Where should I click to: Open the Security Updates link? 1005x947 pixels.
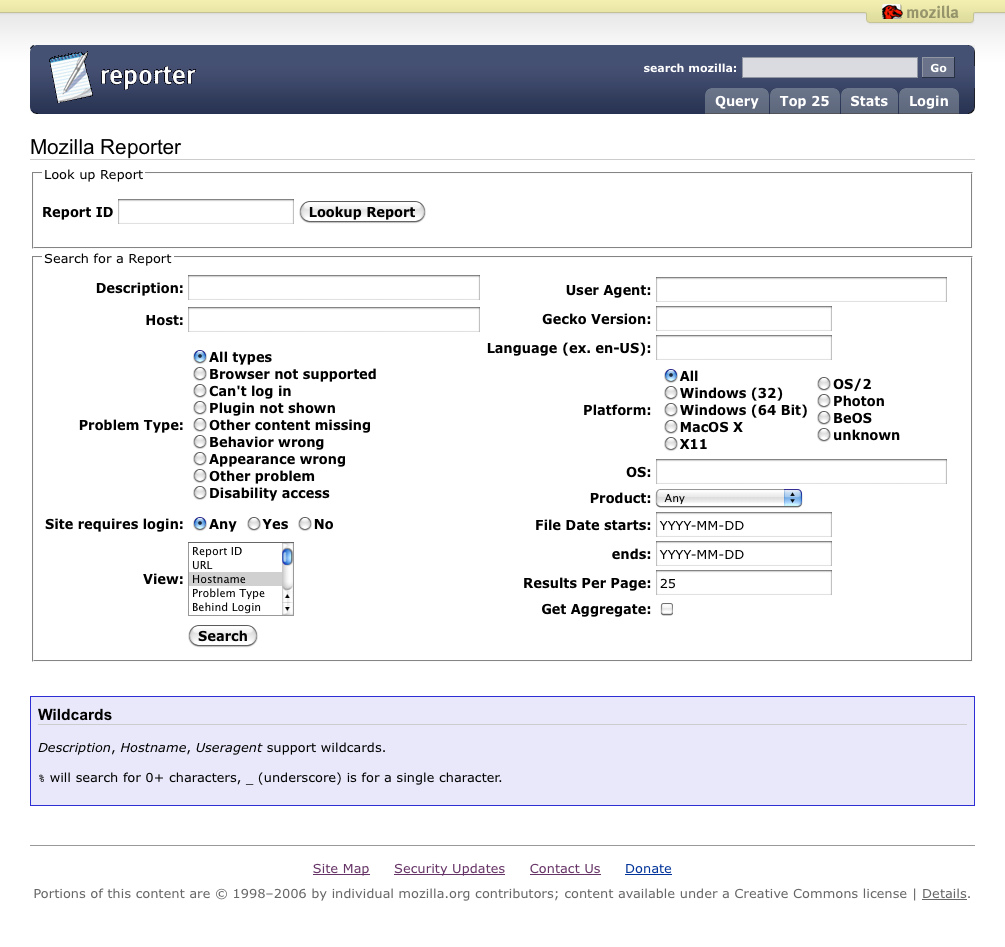(x=449, y=869)
